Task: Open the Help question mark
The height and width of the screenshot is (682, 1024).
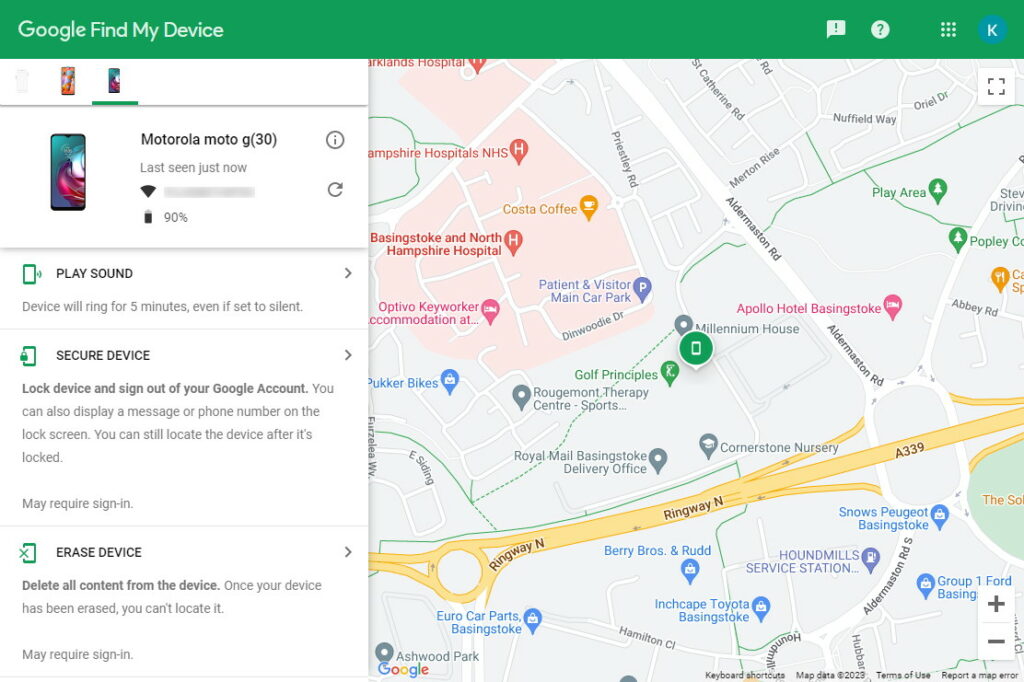Action: pyautogui.click(x=879, y=29)
